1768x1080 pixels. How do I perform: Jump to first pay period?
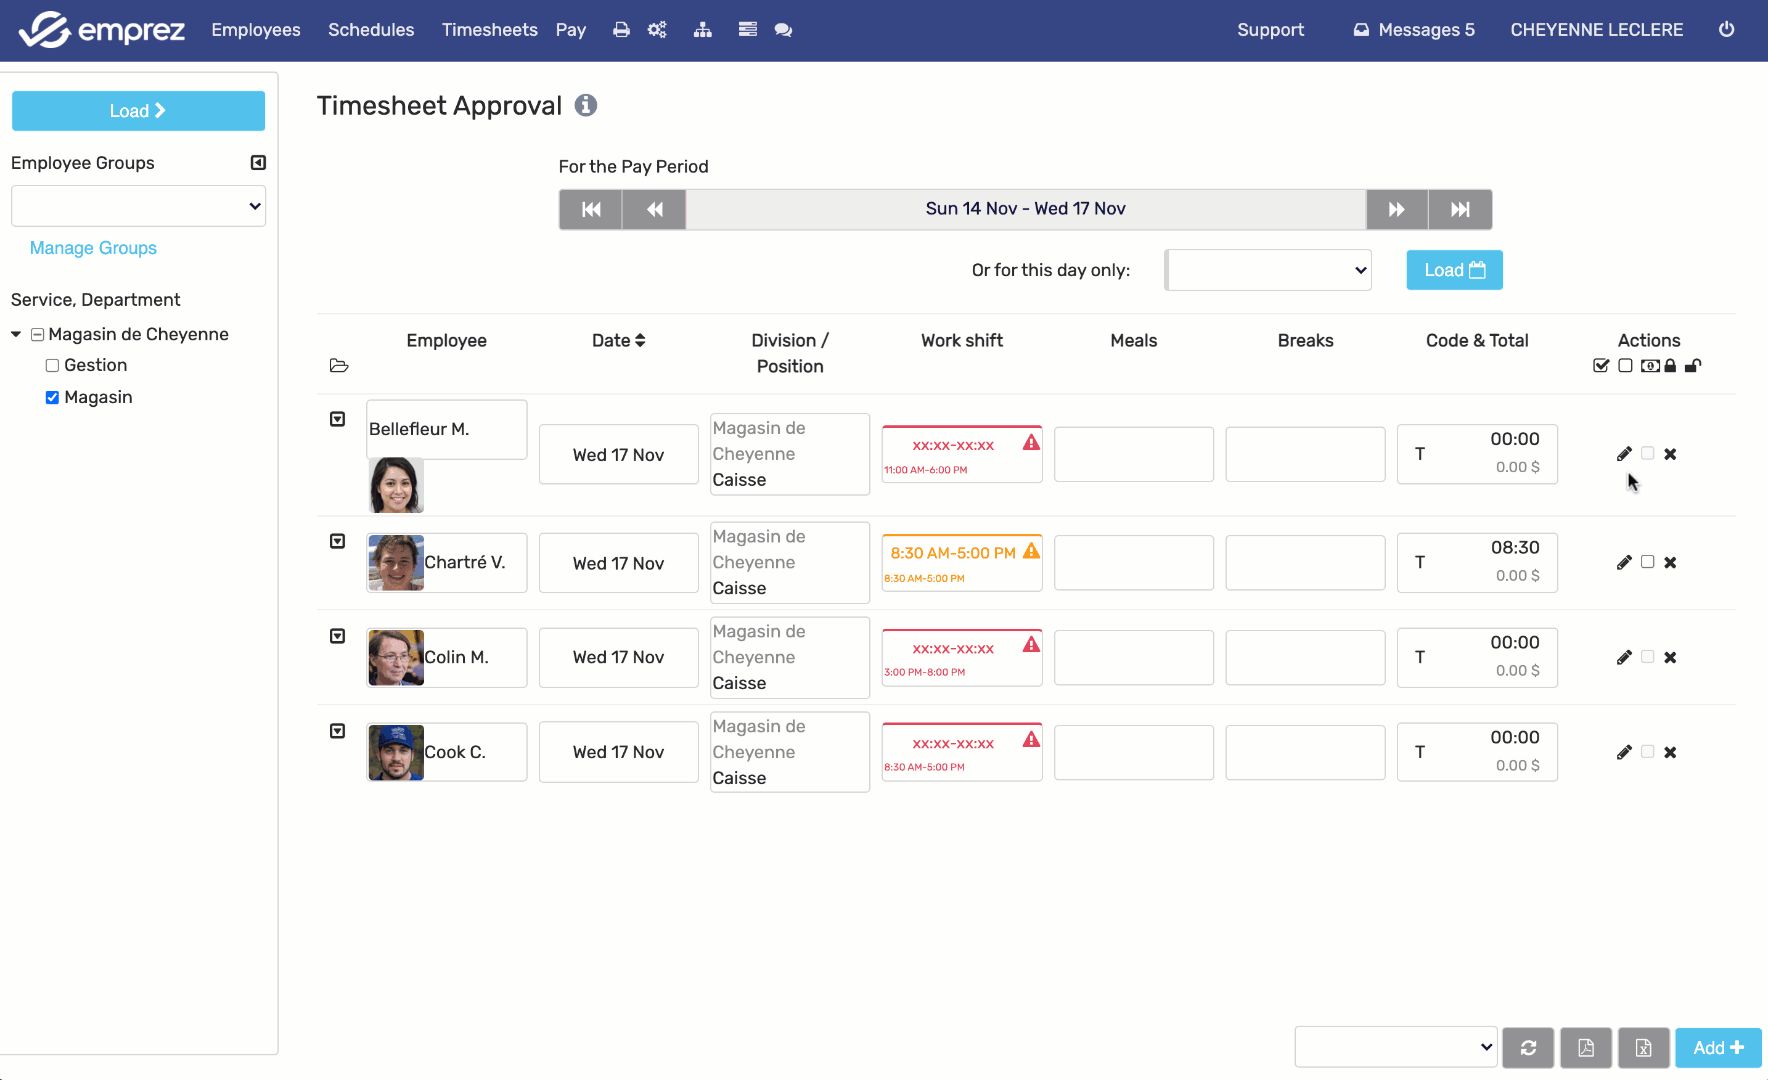[x=591, y=209]
